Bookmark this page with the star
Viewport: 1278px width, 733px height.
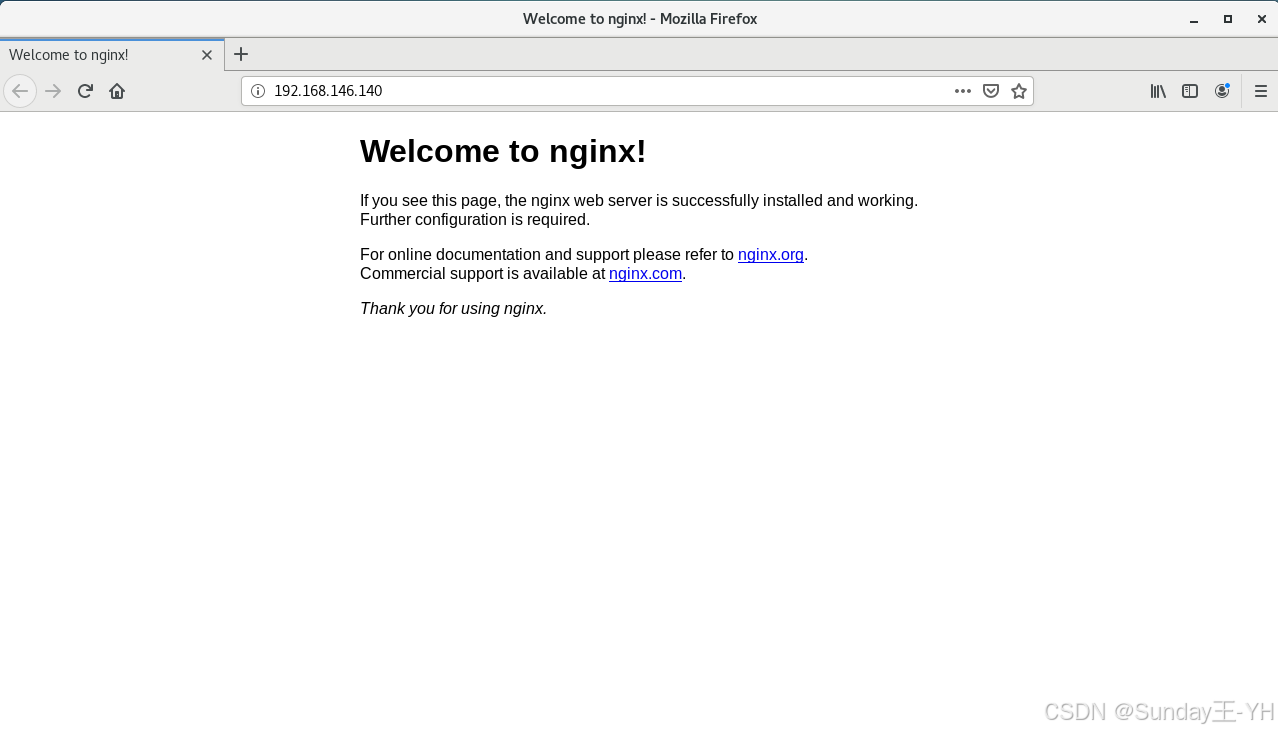pos(1018,91)
